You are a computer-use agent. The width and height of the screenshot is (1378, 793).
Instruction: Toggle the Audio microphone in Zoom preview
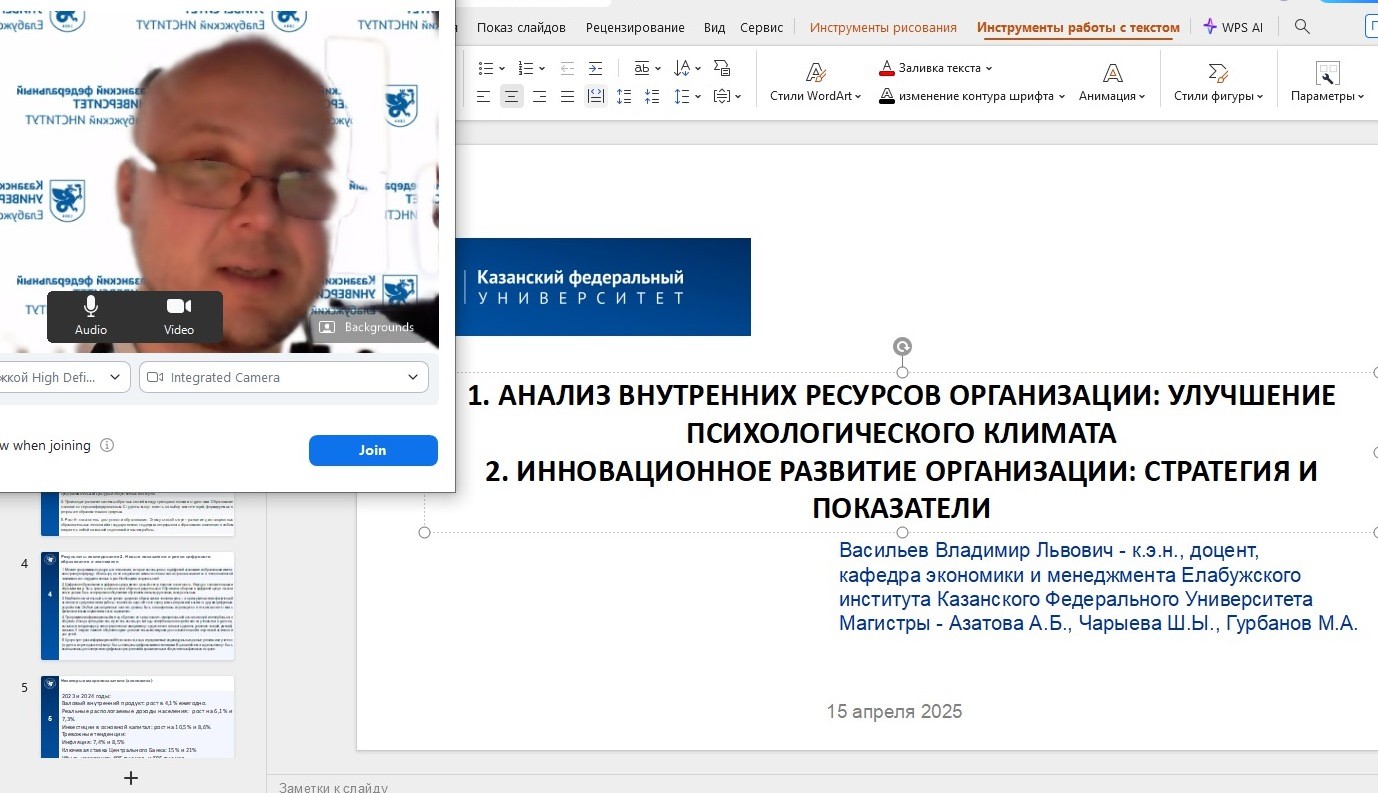tap(90, 314)
